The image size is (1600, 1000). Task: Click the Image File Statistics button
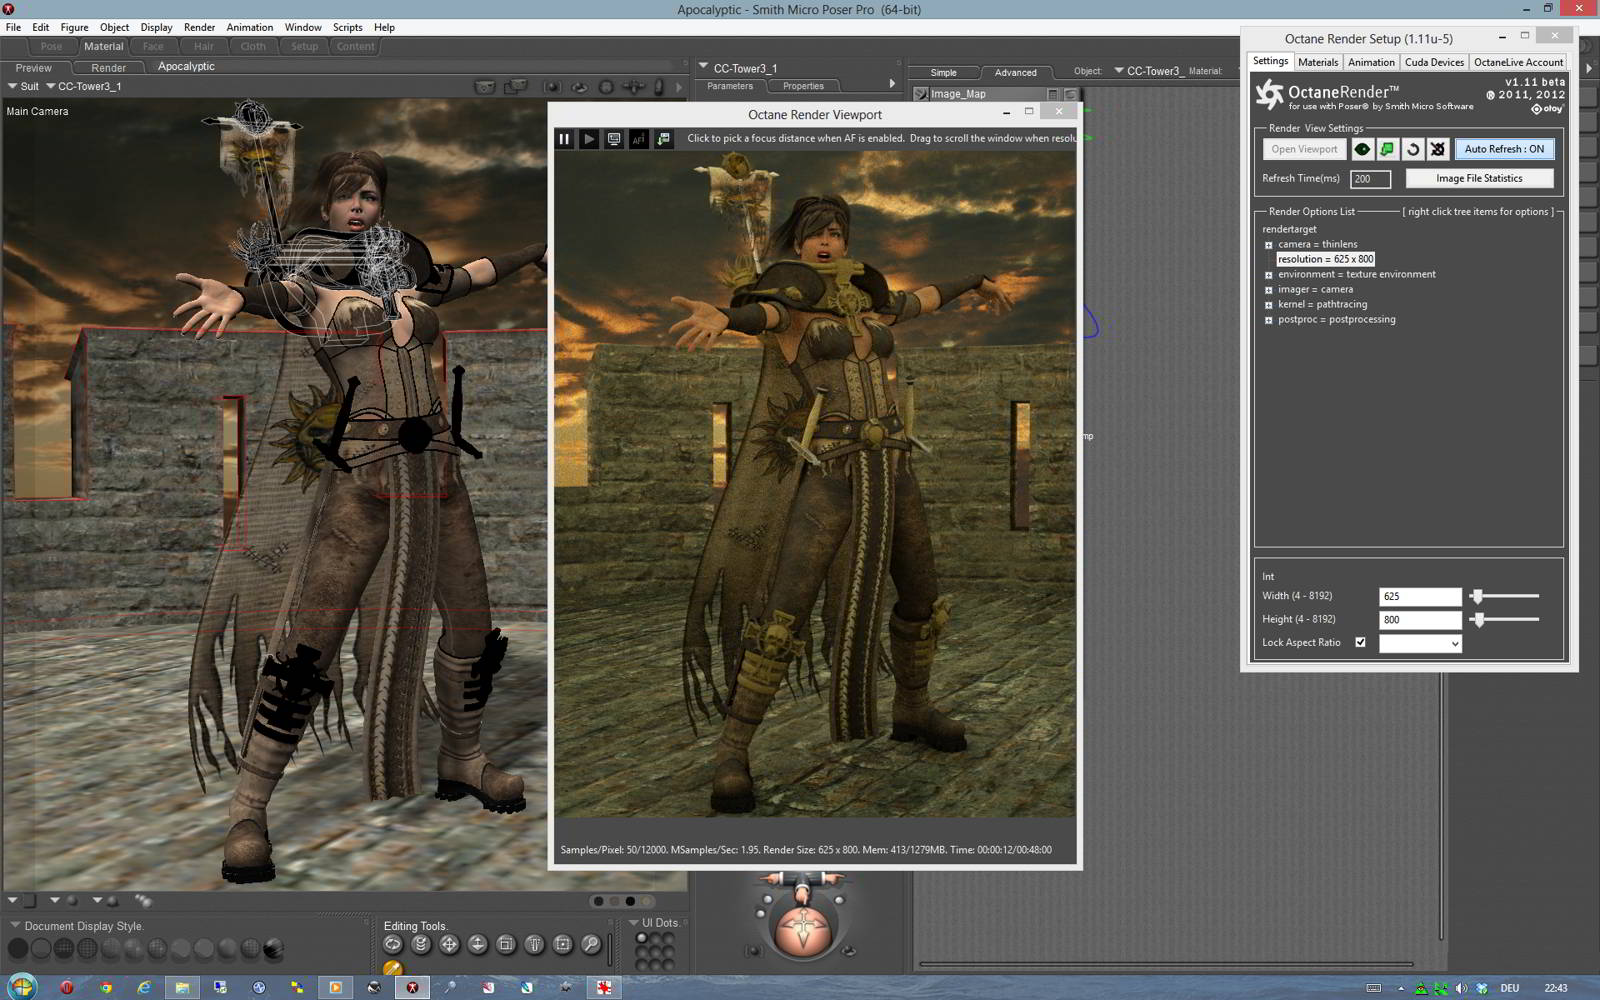pos(1479,178)
